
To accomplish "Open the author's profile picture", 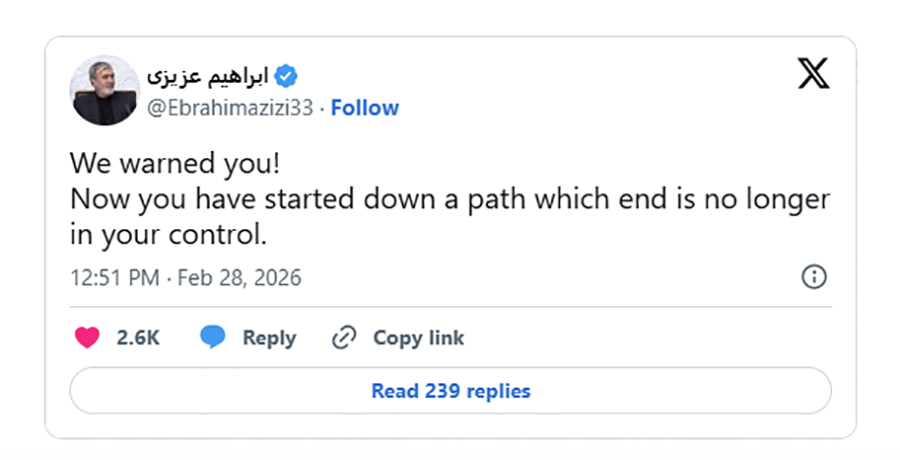I will click(x=103, y=91).
